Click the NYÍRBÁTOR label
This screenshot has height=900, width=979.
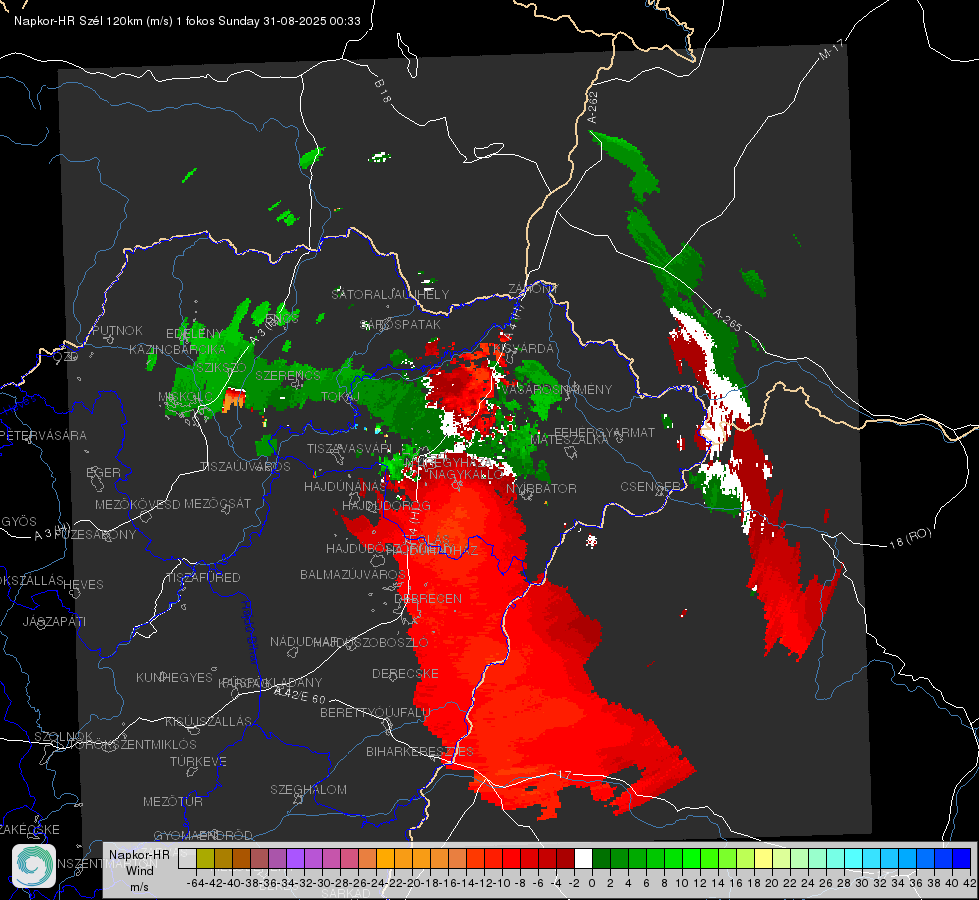coord(541,488)
